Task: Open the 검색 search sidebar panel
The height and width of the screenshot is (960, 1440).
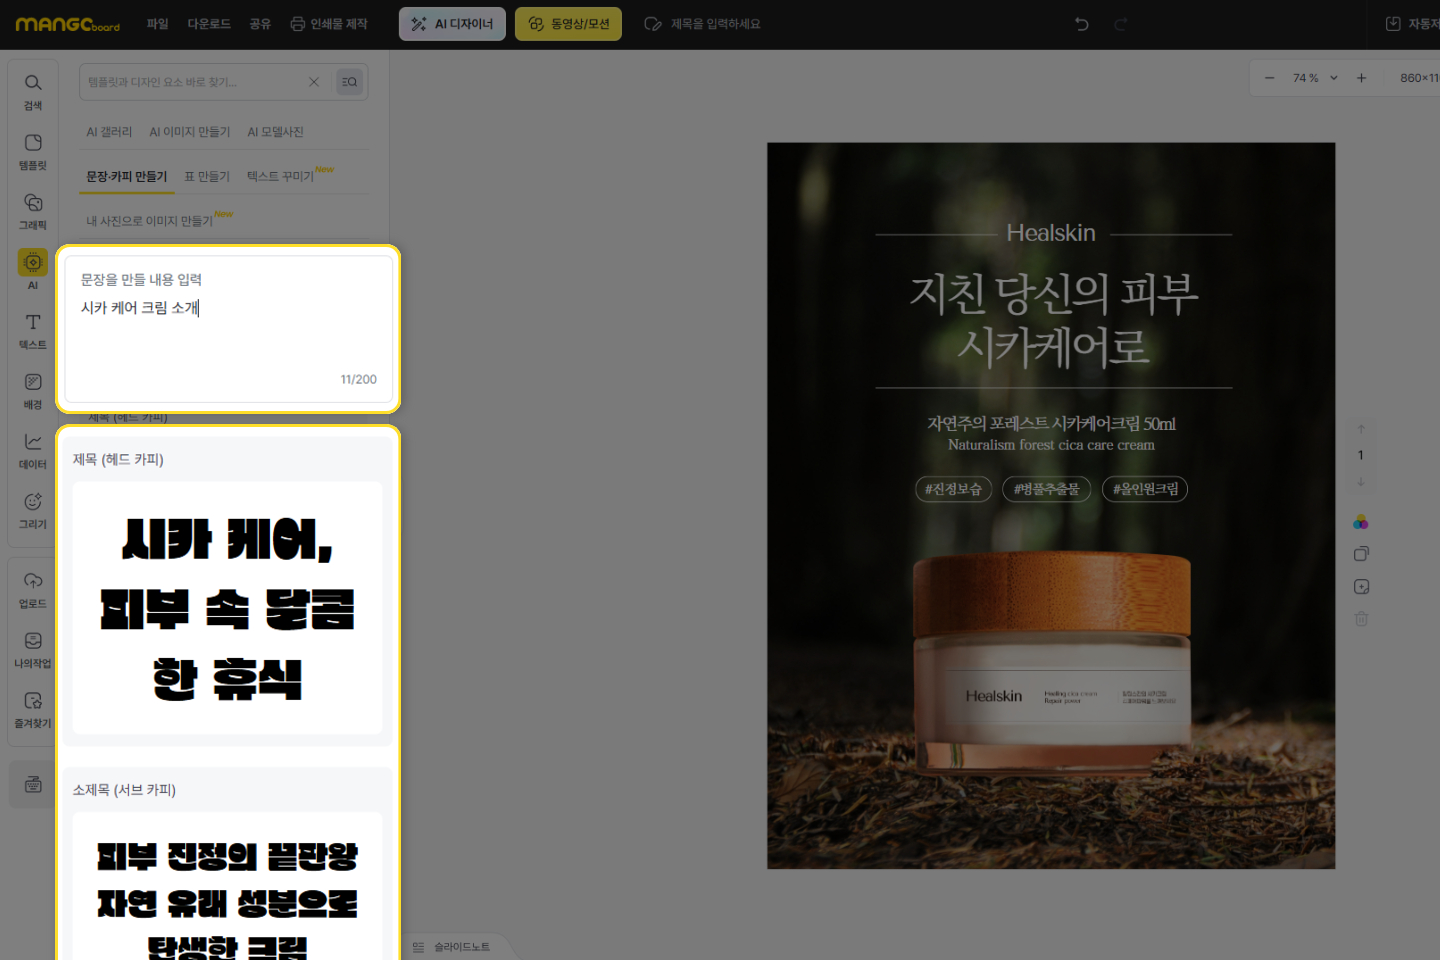Action: tap(33, 92)
